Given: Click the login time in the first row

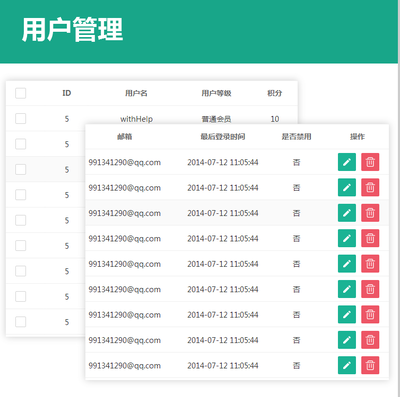Looking at the screenshot, I should point(223,162).
